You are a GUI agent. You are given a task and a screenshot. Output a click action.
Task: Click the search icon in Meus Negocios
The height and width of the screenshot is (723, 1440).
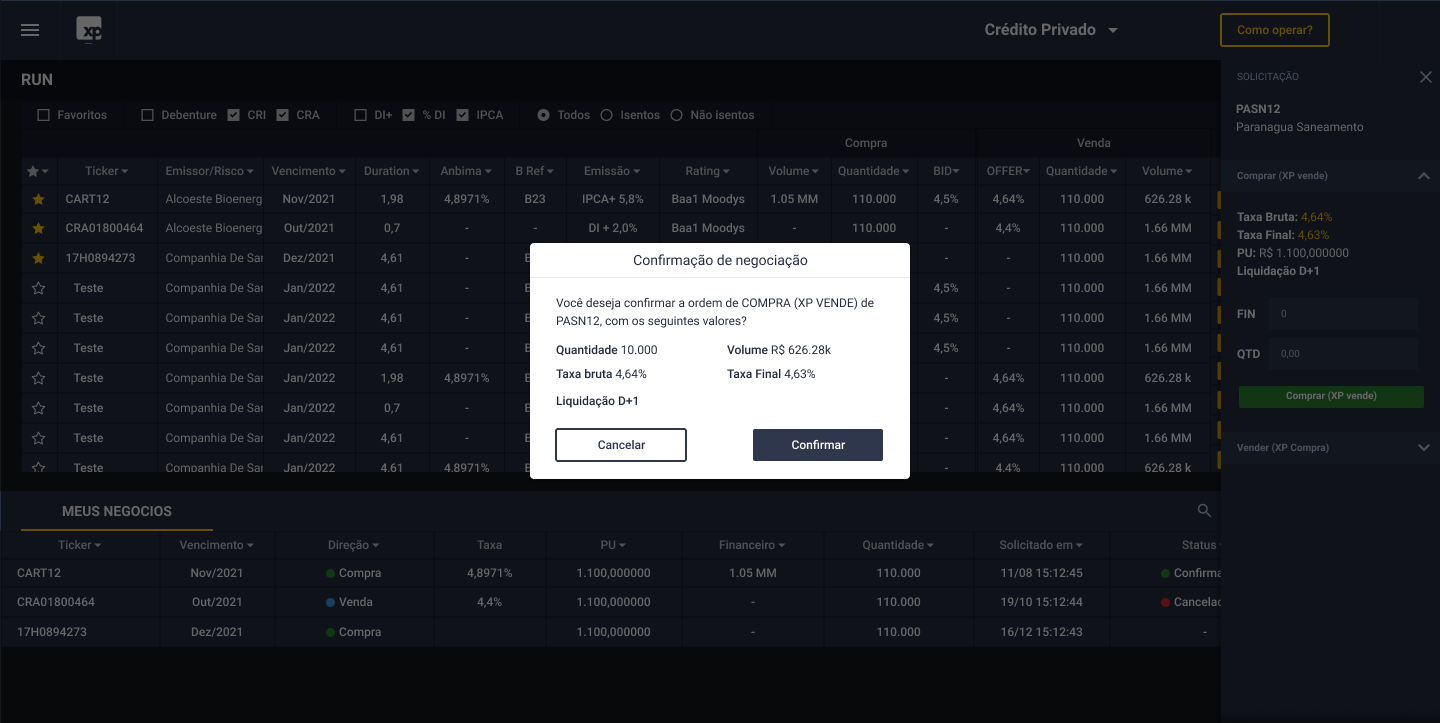(x=1204, y=511)
